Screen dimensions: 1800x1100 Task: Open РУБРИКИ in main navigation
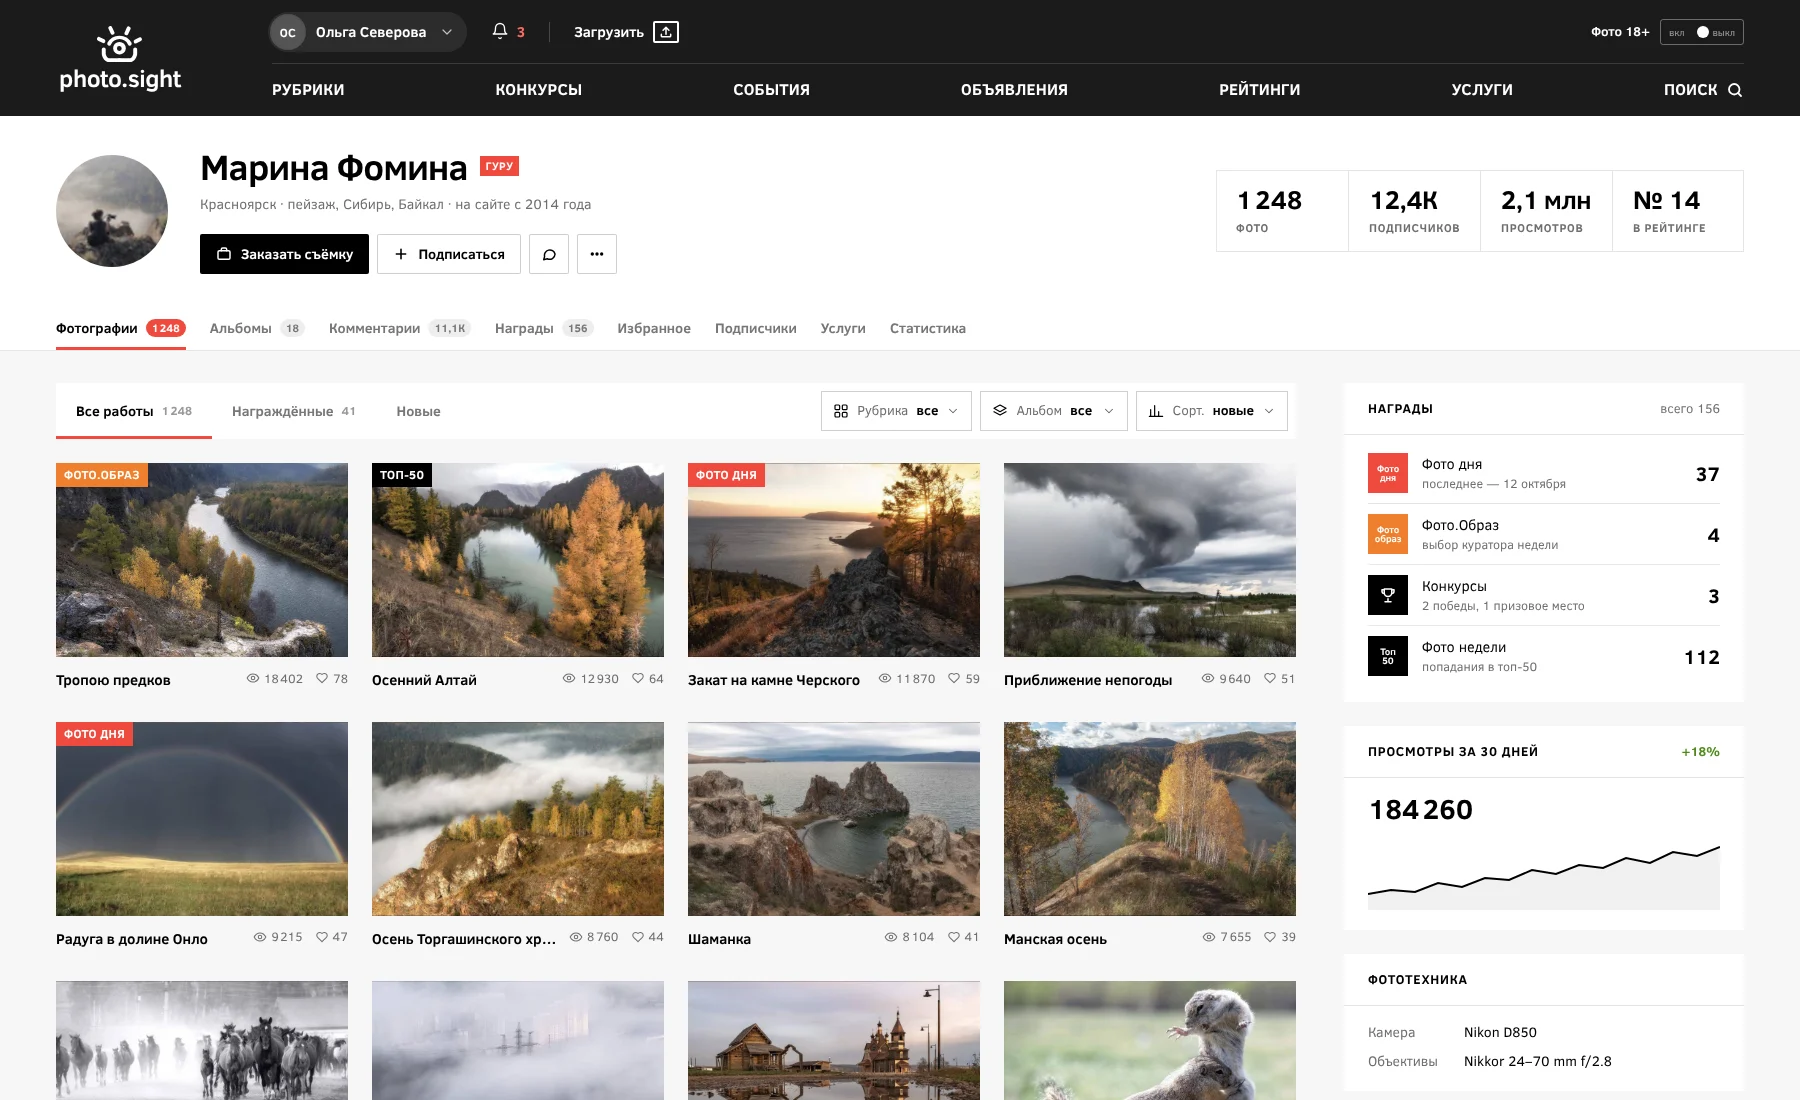(308, 90)
